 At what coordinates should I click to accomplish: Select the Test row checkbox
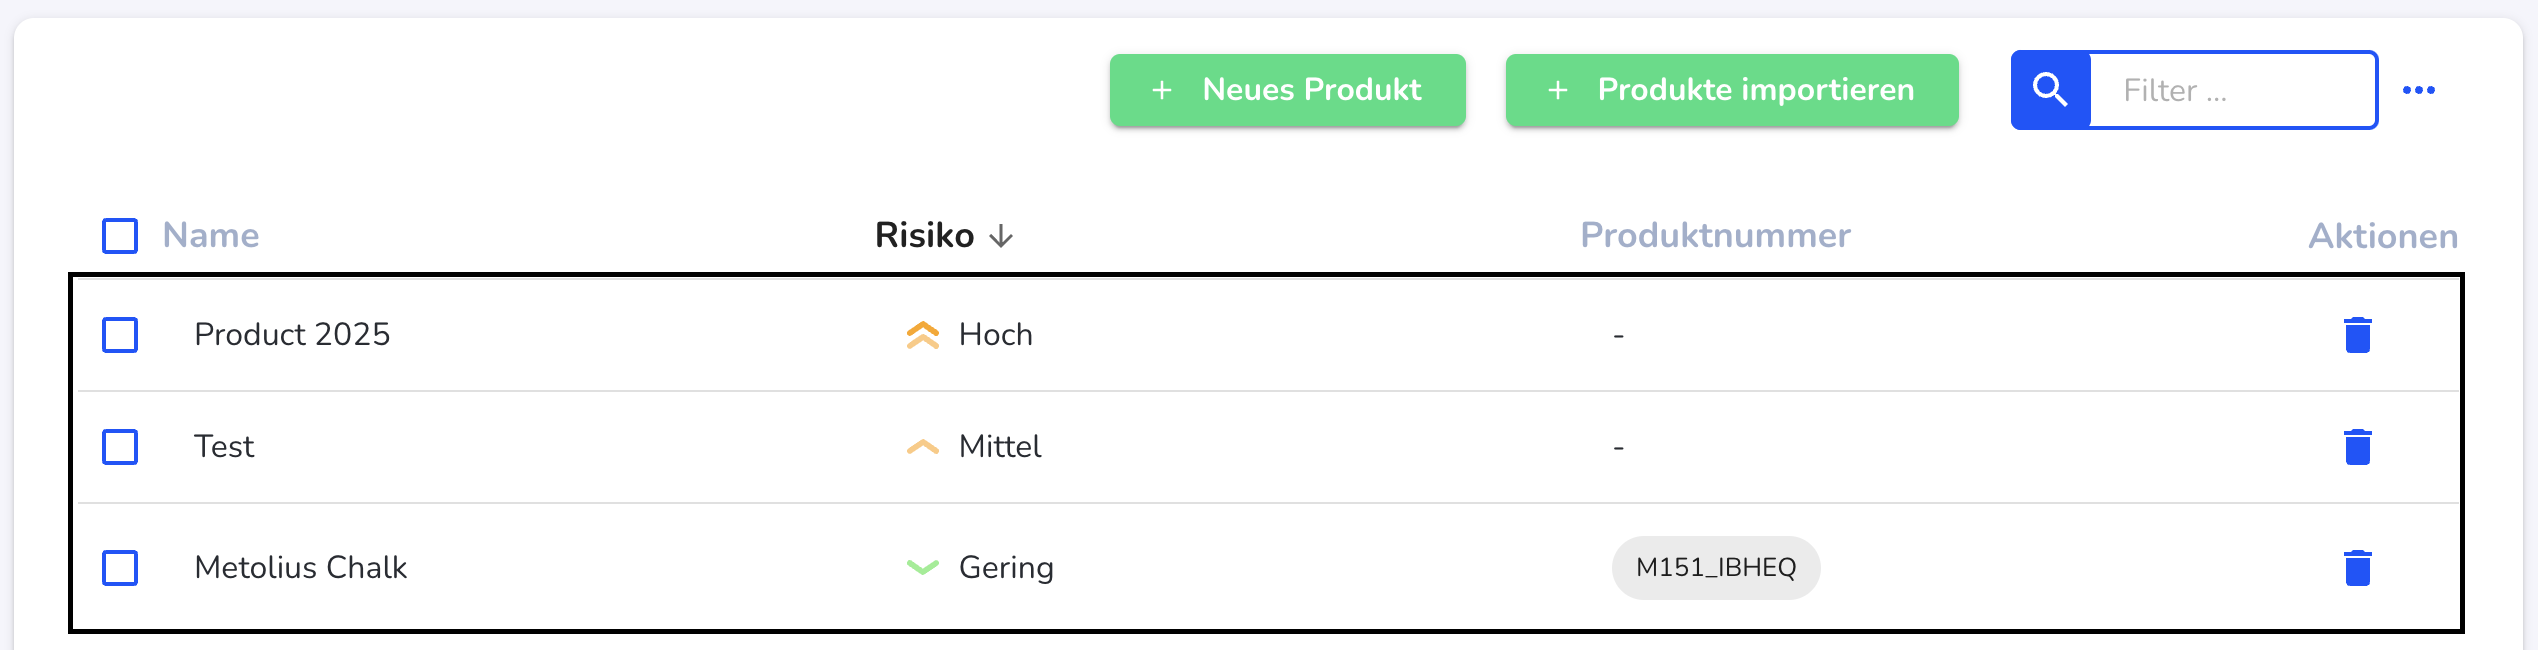coord(120,447)
